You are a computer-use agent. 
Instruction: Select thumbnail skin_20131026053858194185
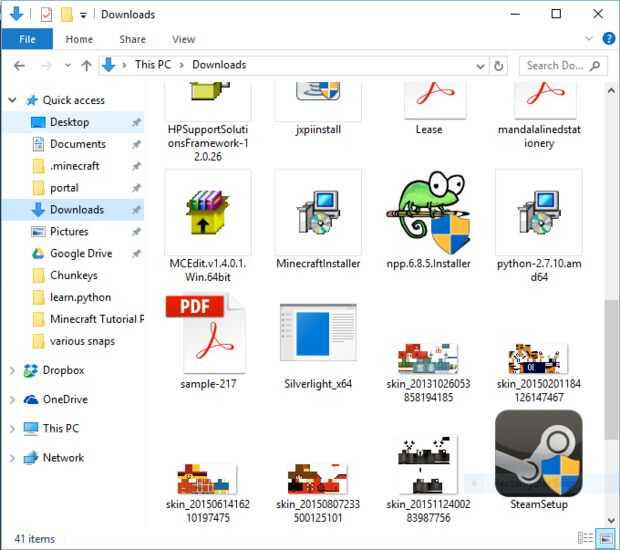(428, 358)
